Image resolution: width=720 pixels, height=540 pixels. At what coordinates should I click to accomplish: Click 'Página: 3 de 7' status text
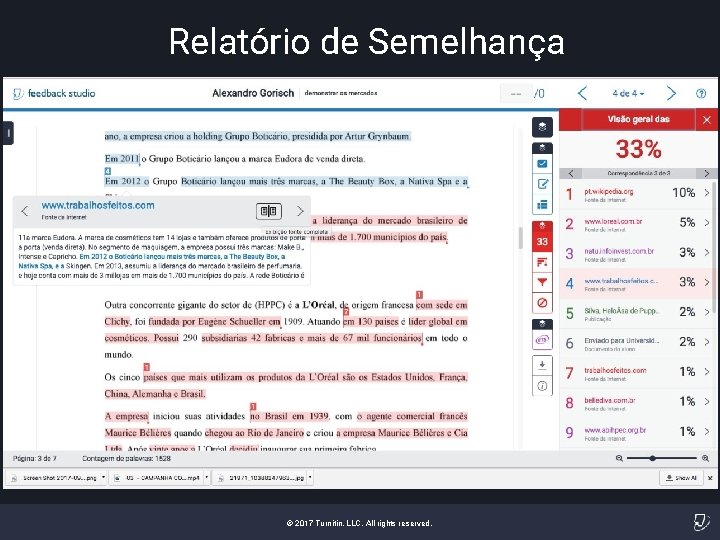(34, 458)
